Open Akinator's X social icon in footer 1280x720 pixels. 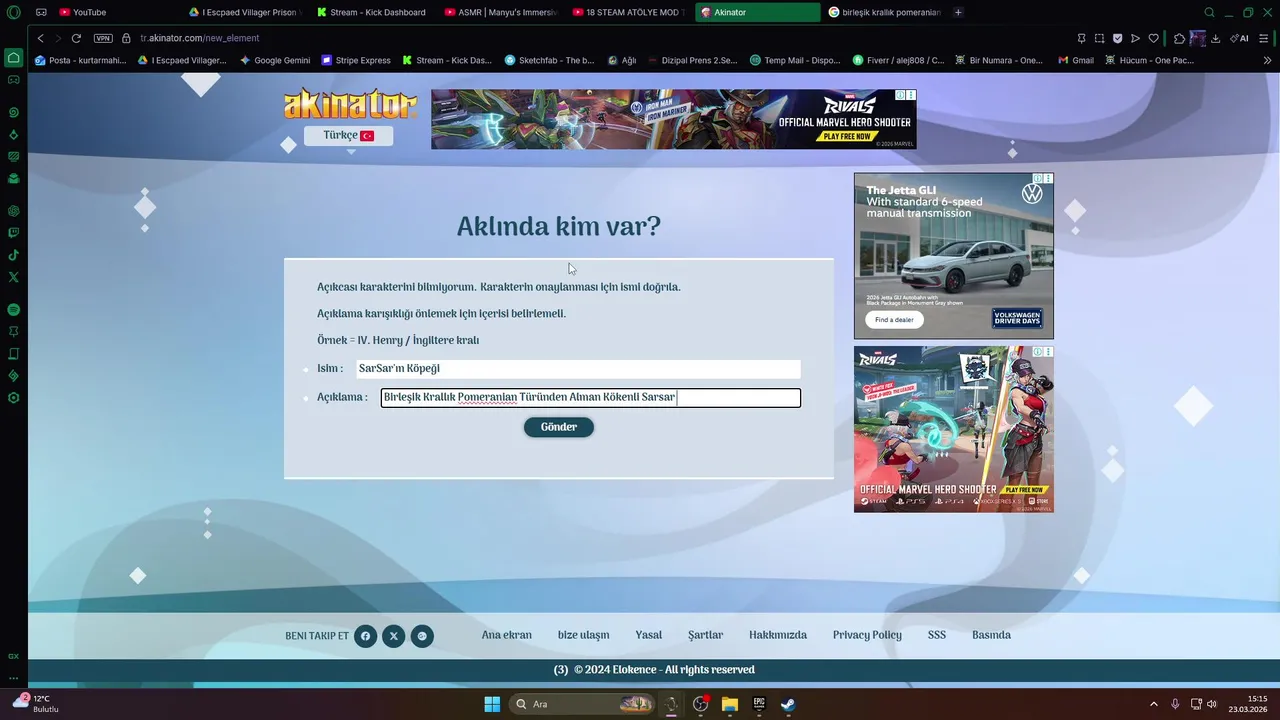394,636
